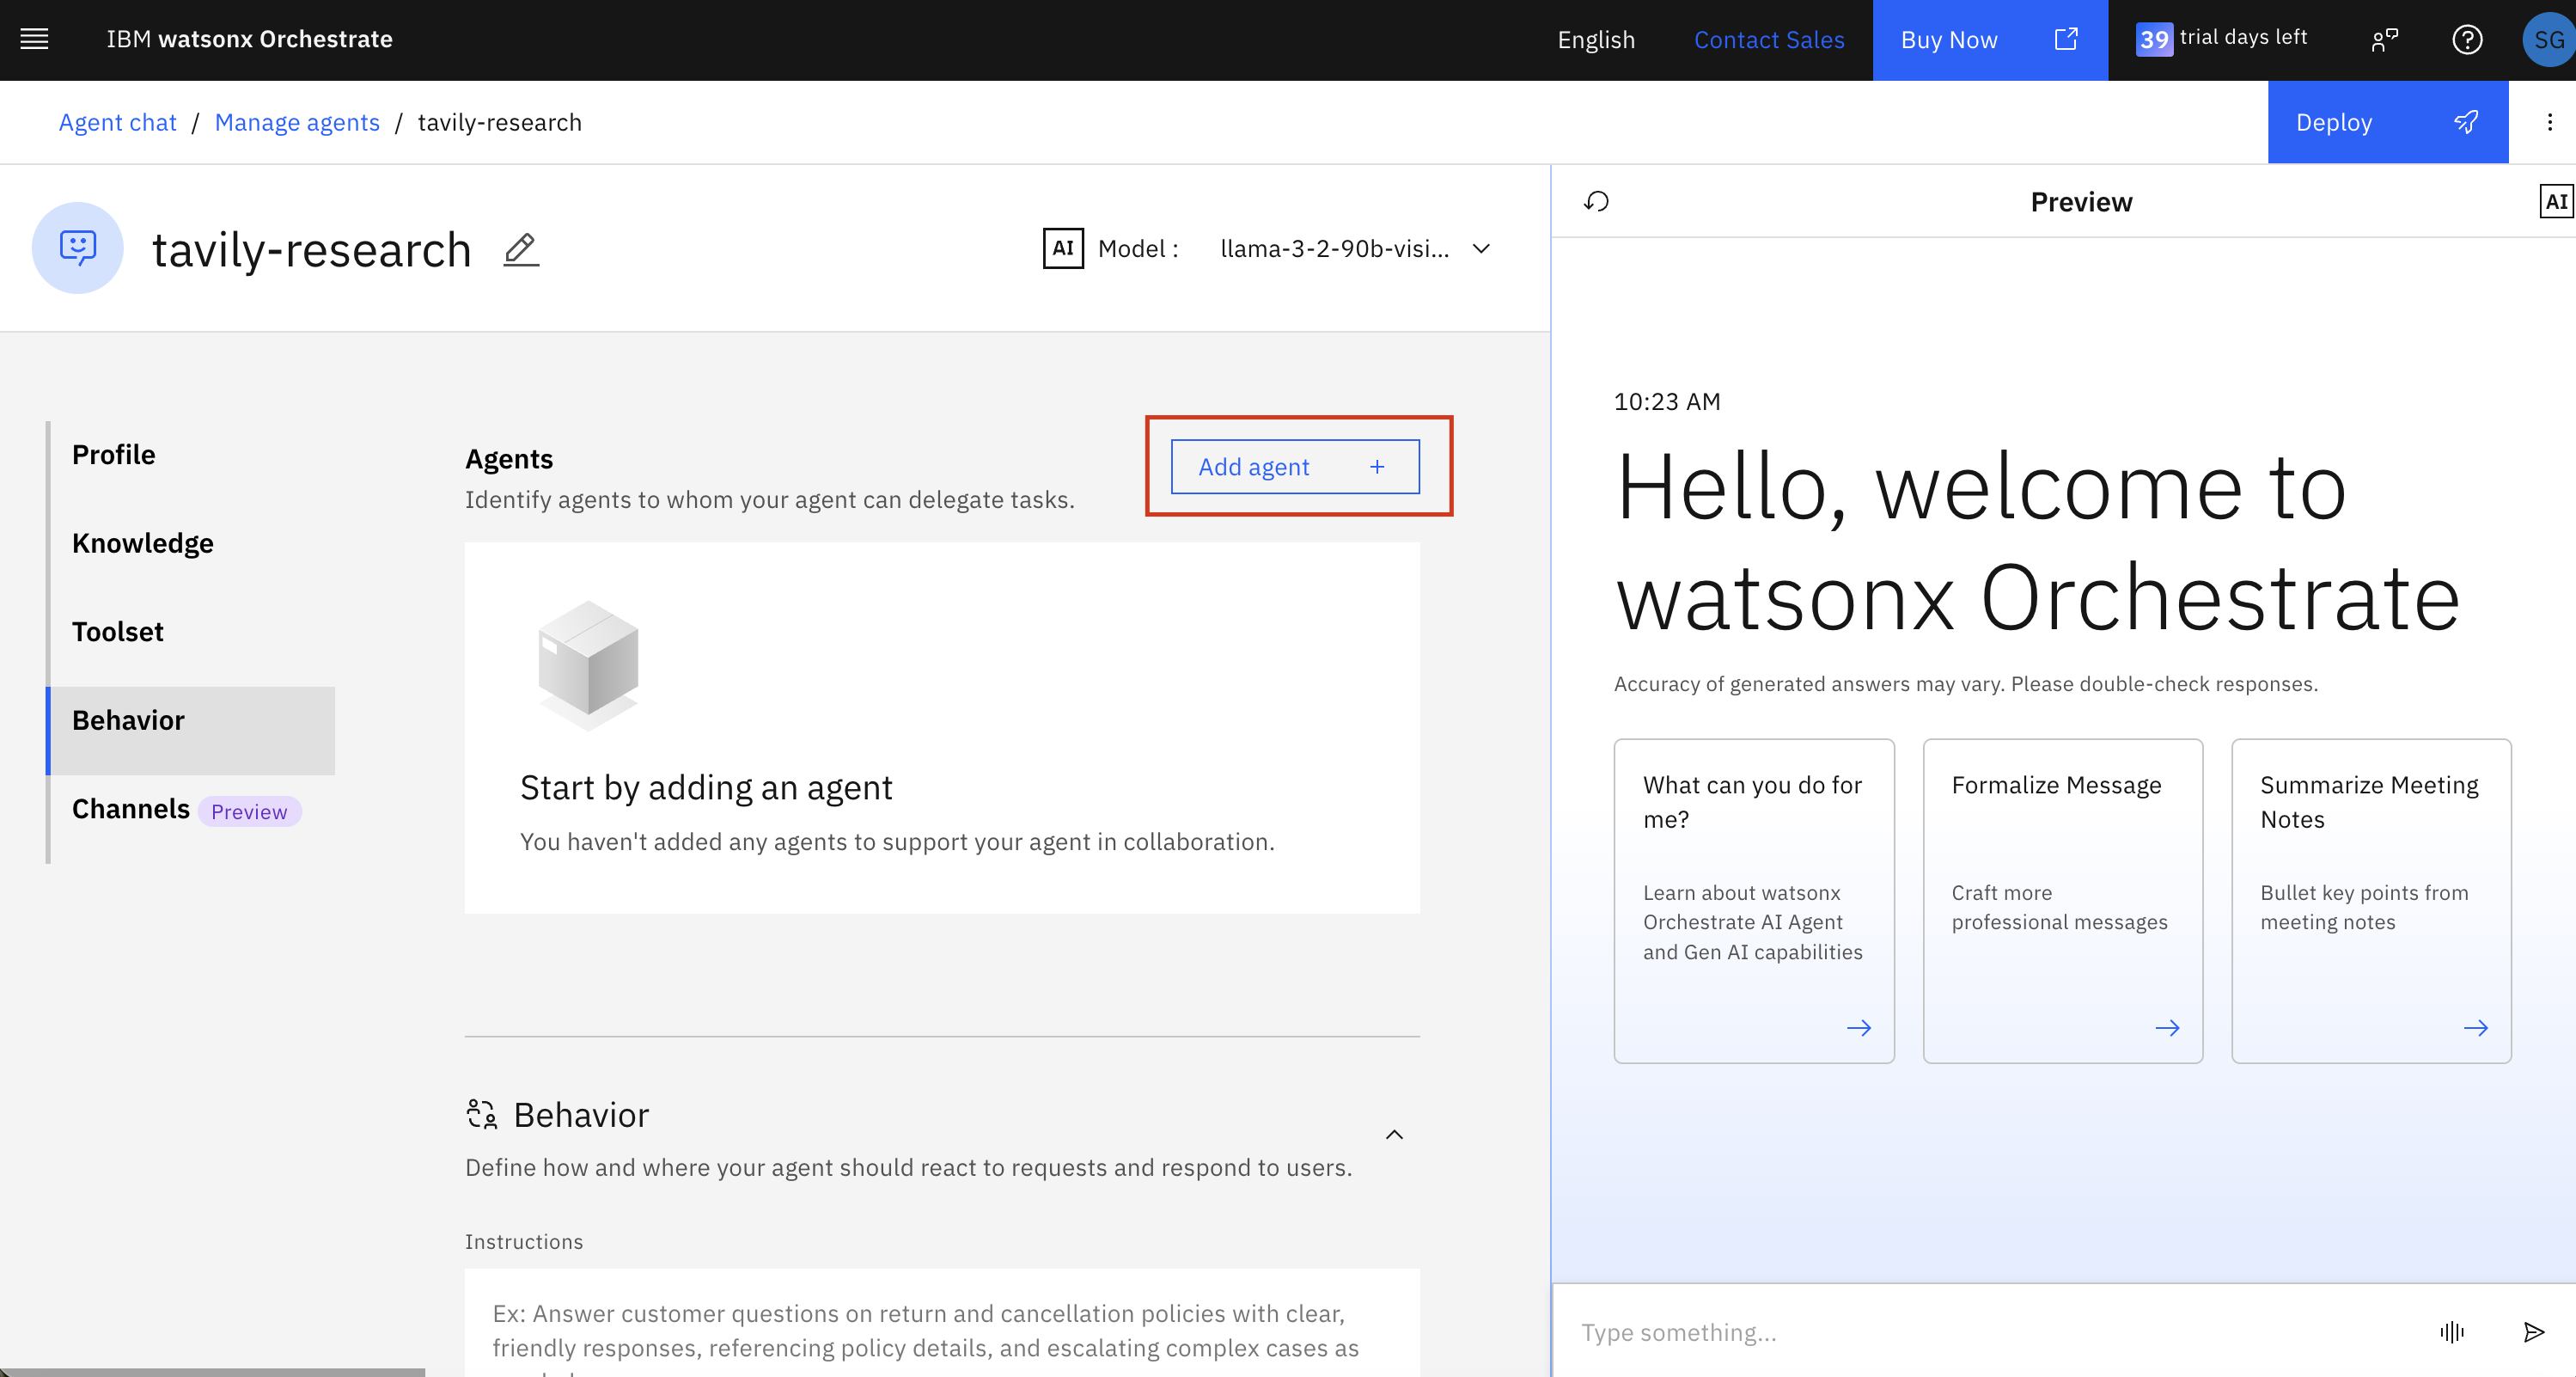2576x1377 pixels.
Task: Toggle the AI details panel in Preview
Action: [x=2556, y=201]
